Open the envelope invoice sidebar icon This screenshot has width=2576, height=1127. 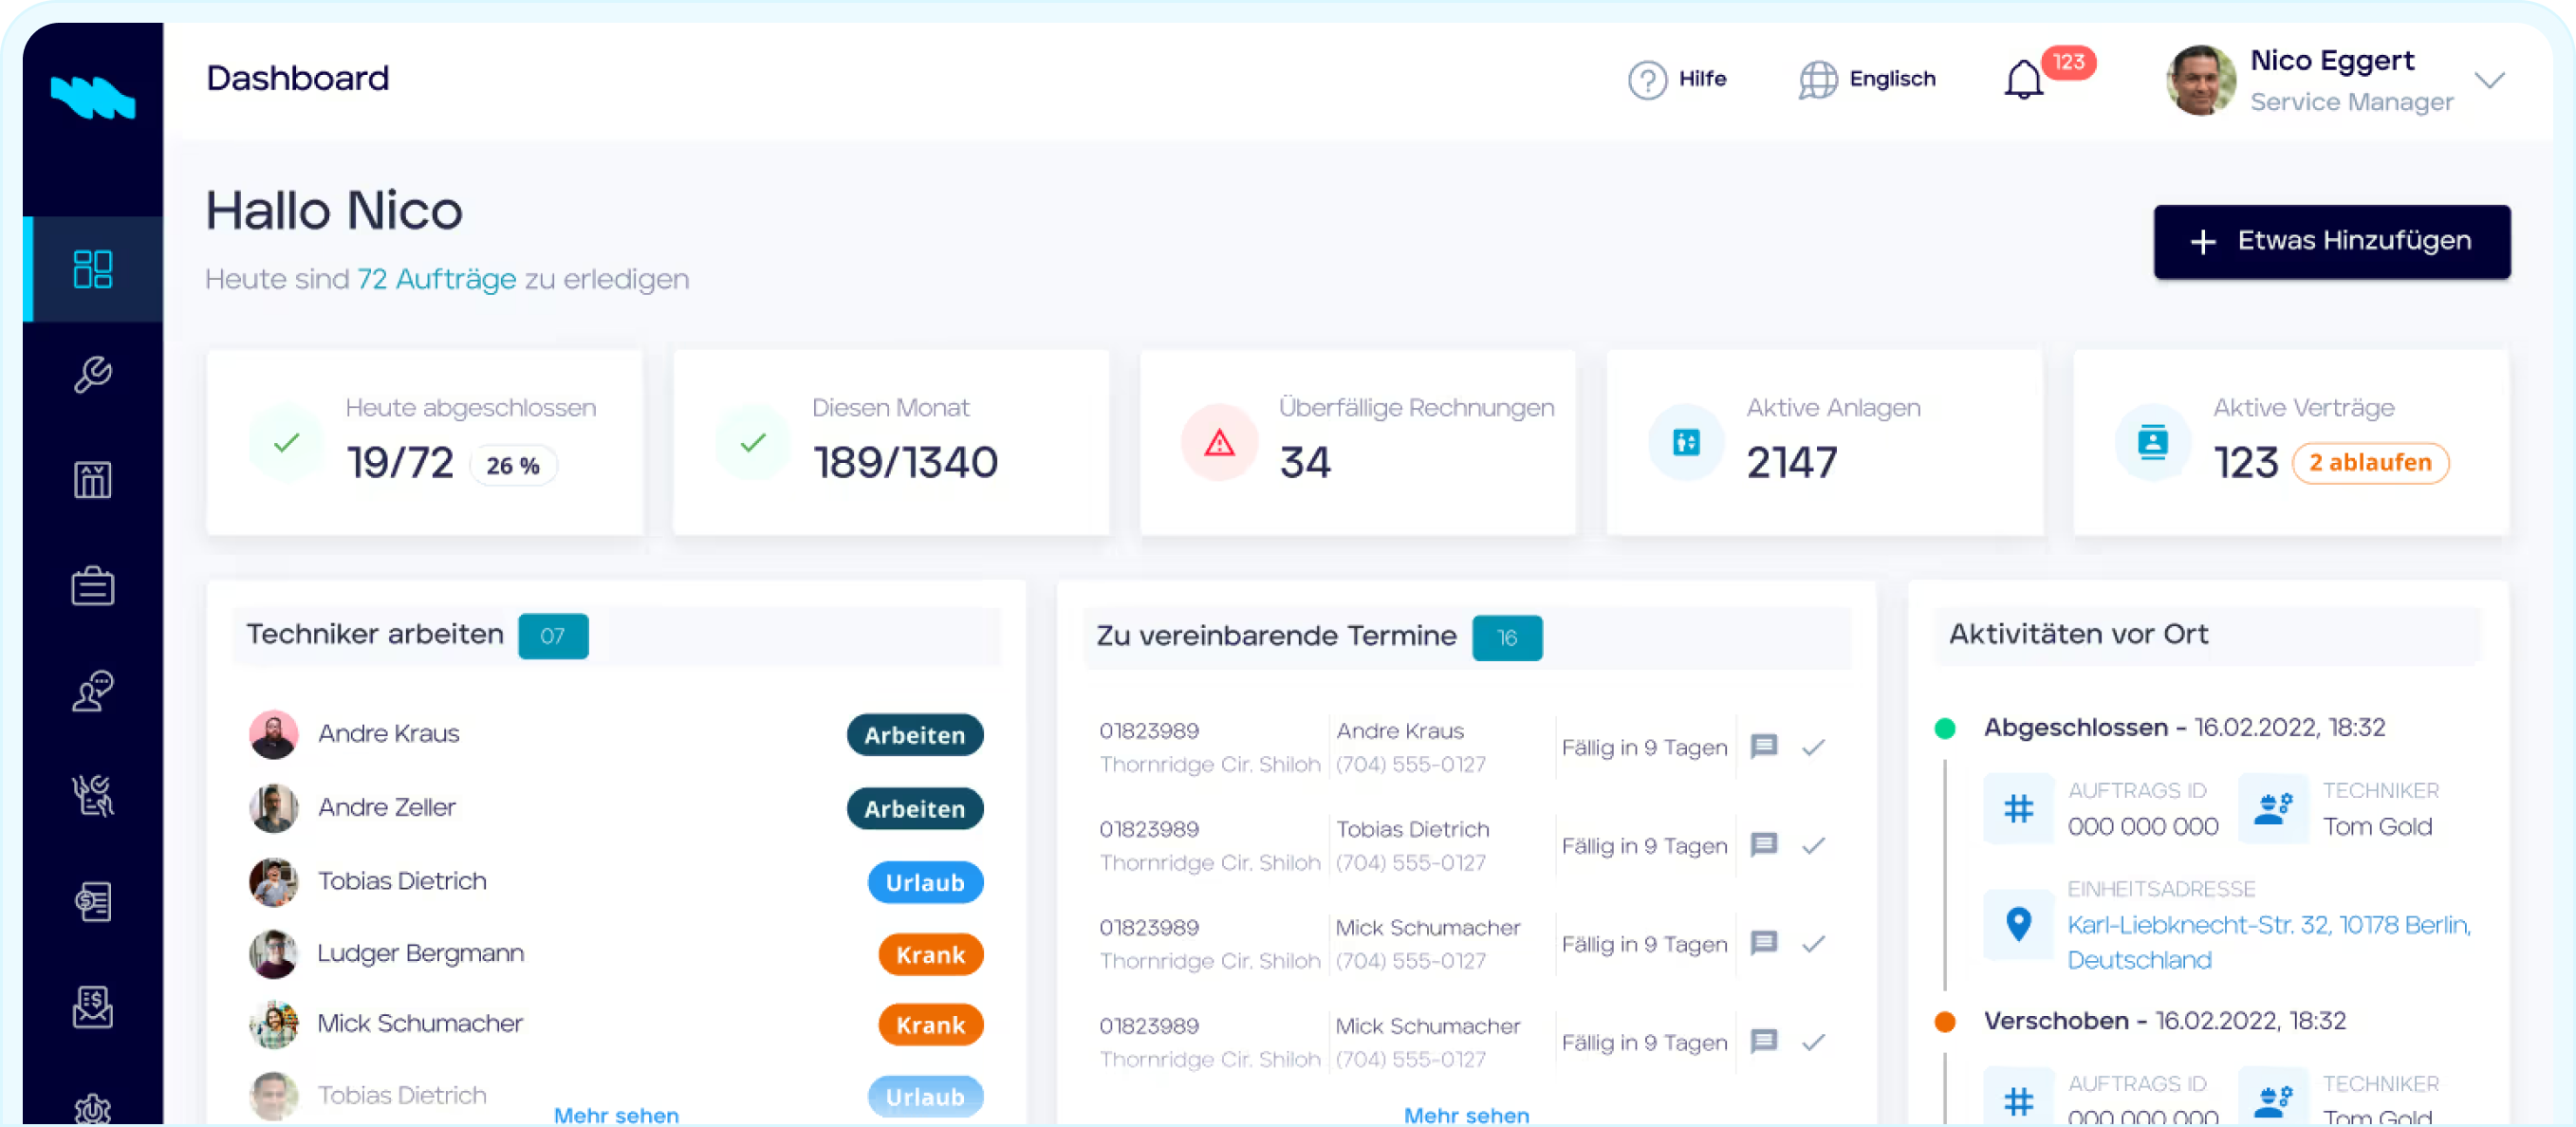click(x=93, y=1007)
